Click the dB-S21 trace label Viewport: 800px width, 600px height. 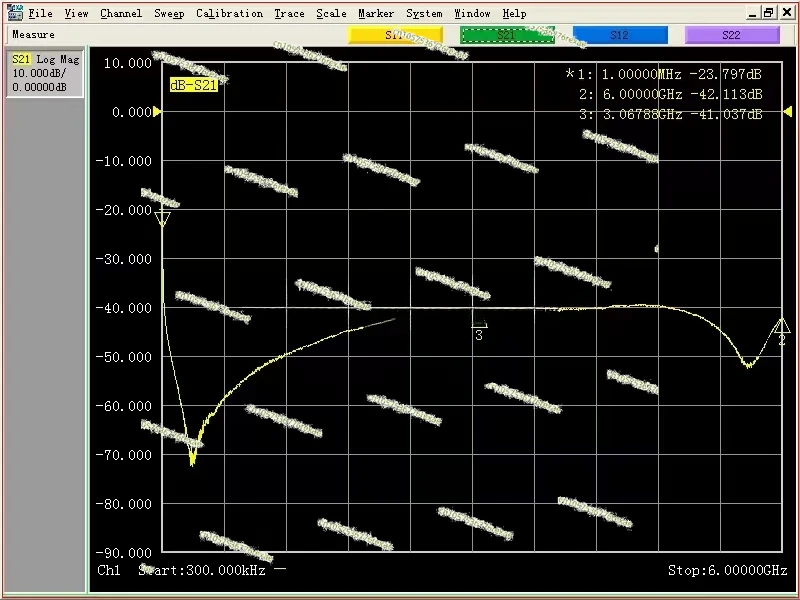point(194,85)
